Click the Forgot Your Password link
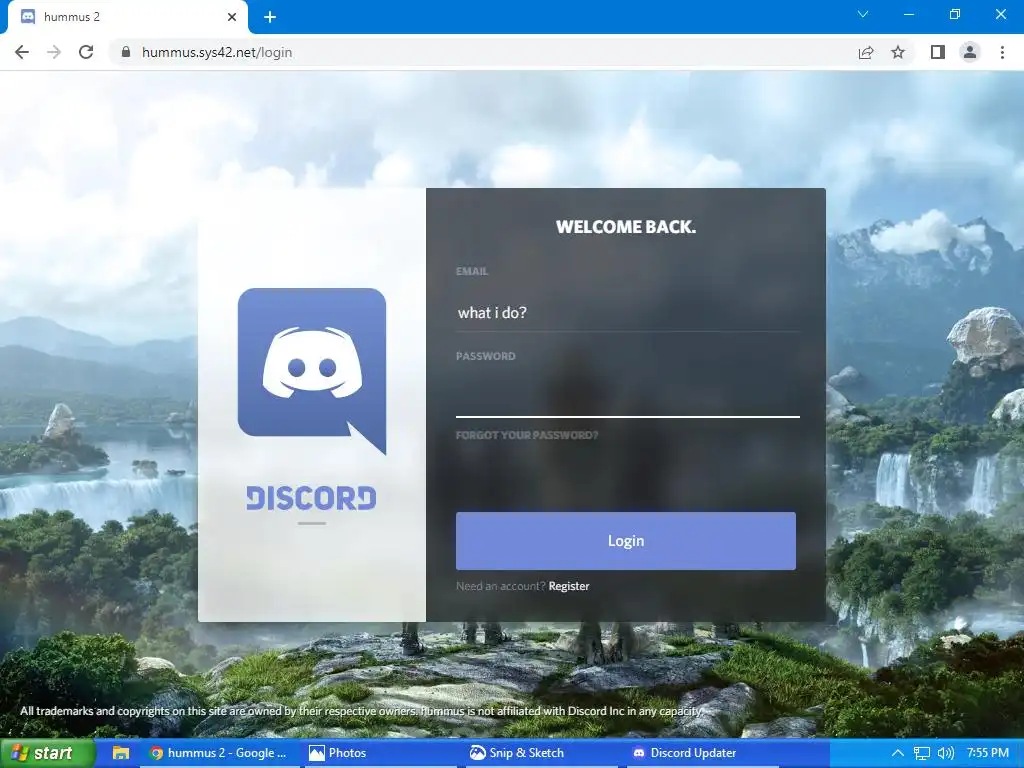This screenshot has width=1024, height=768. 527,436
